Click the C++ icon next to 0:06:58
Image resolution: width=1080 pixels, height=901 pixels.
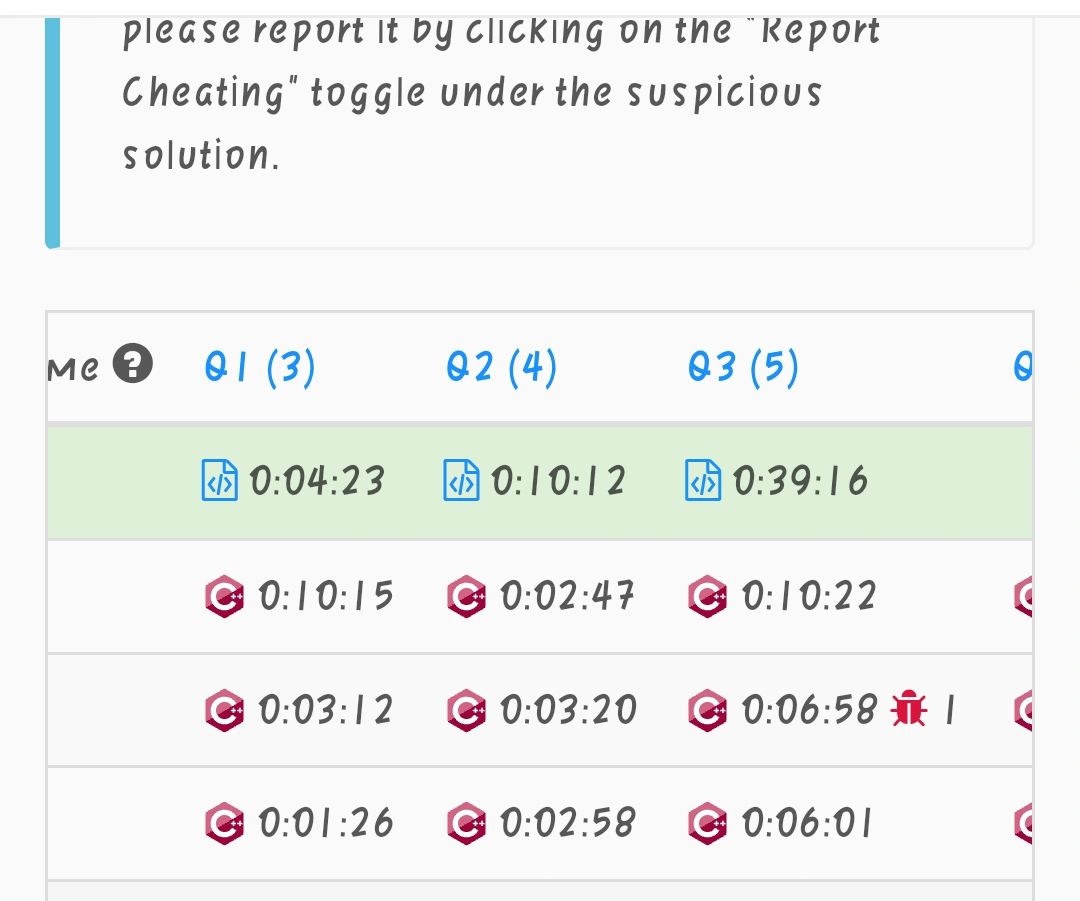707,710
